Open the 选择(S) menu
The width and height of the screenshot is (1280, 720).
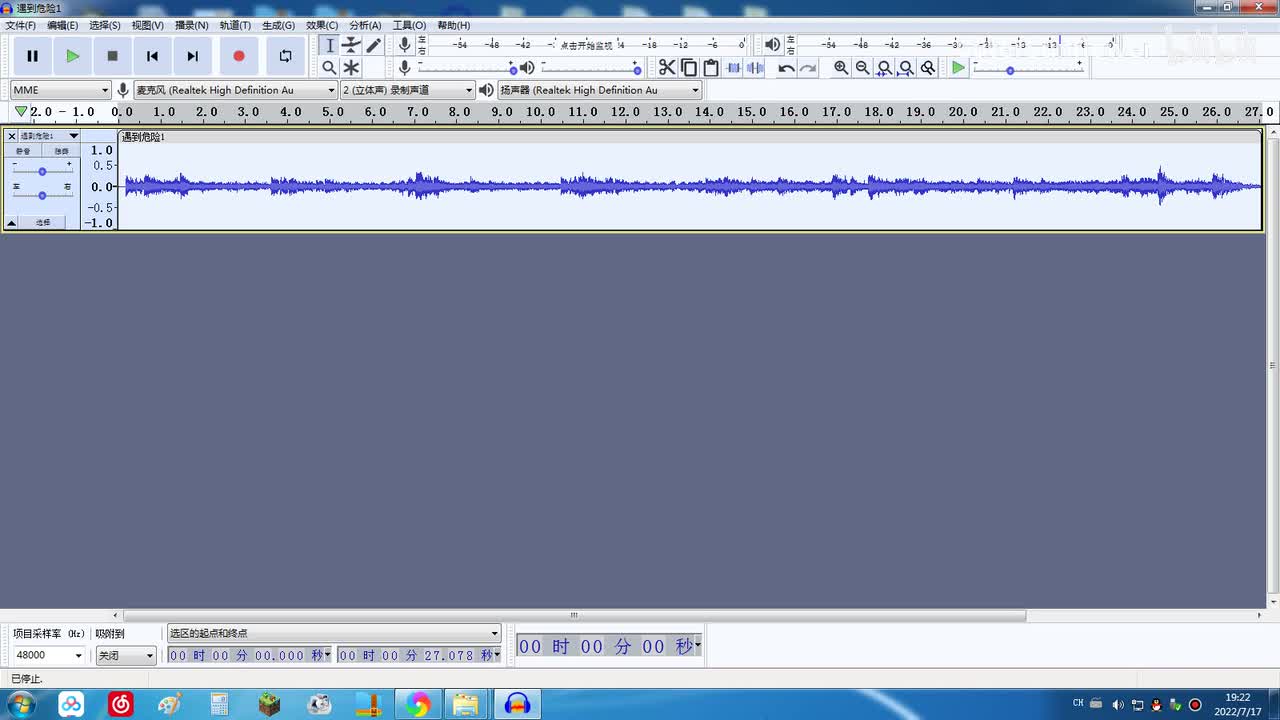pyautogui.click(x=104, y=25)
